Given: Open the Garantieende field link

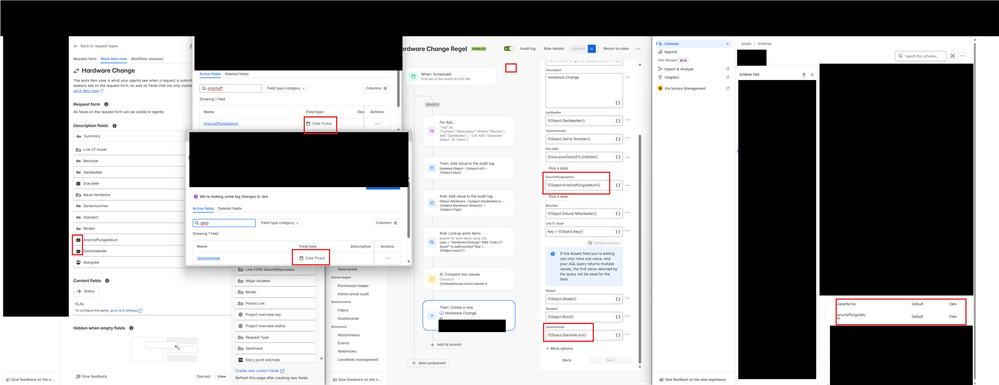Looking at the screenshot, I should pyautogui.click(x=208, y=258).
